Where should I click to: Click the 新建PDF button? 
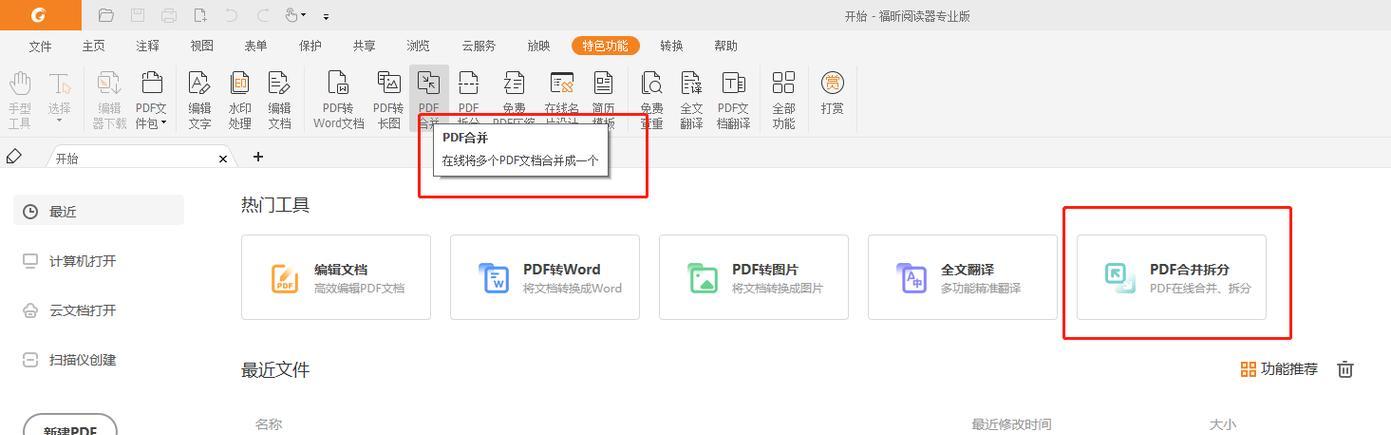(70, 426)
